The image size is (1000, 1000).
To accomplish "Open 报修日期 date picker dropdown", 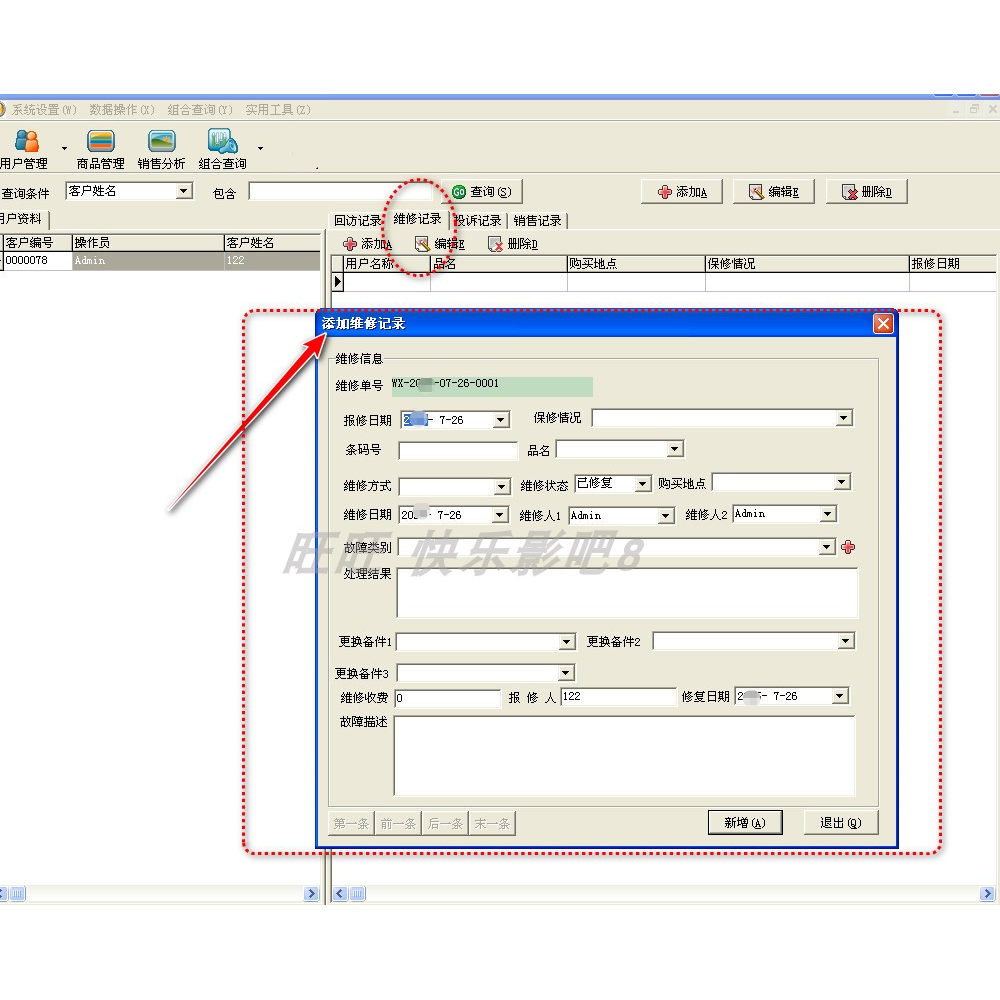I will pos(501,420).
